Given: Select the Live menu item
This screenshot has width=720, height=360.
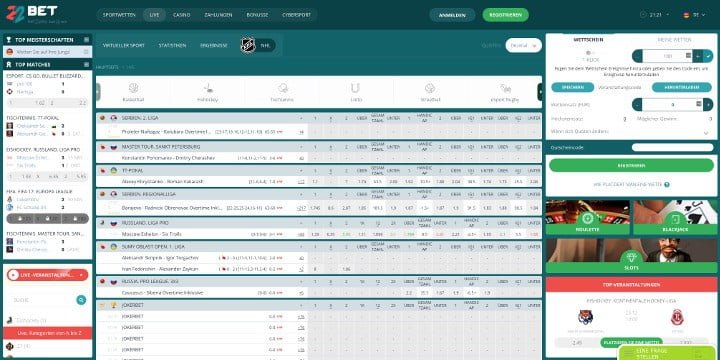Looking at the screenshot, I should 154,15.
